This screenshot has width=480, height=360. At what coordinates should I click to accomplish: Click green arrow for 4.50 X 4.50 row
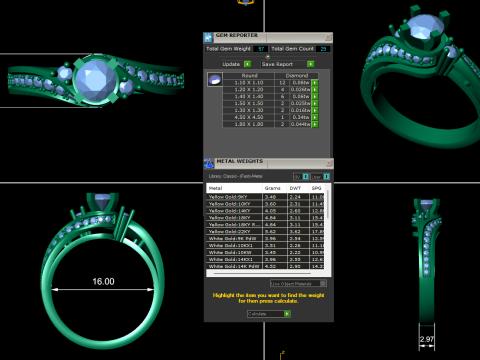315,117
